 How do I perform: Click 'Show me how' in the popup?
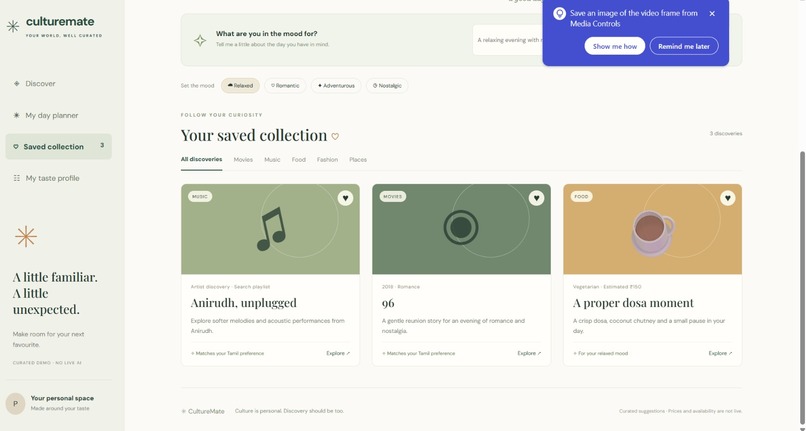(615, 46)
